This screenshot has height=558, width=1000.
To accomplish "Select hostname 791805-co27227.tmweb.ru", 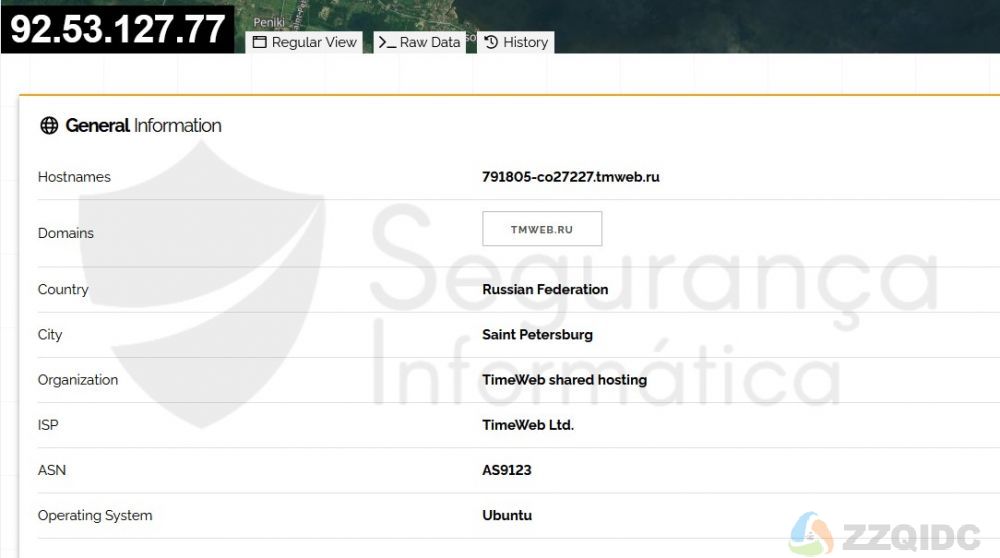I will click(571, 177).
